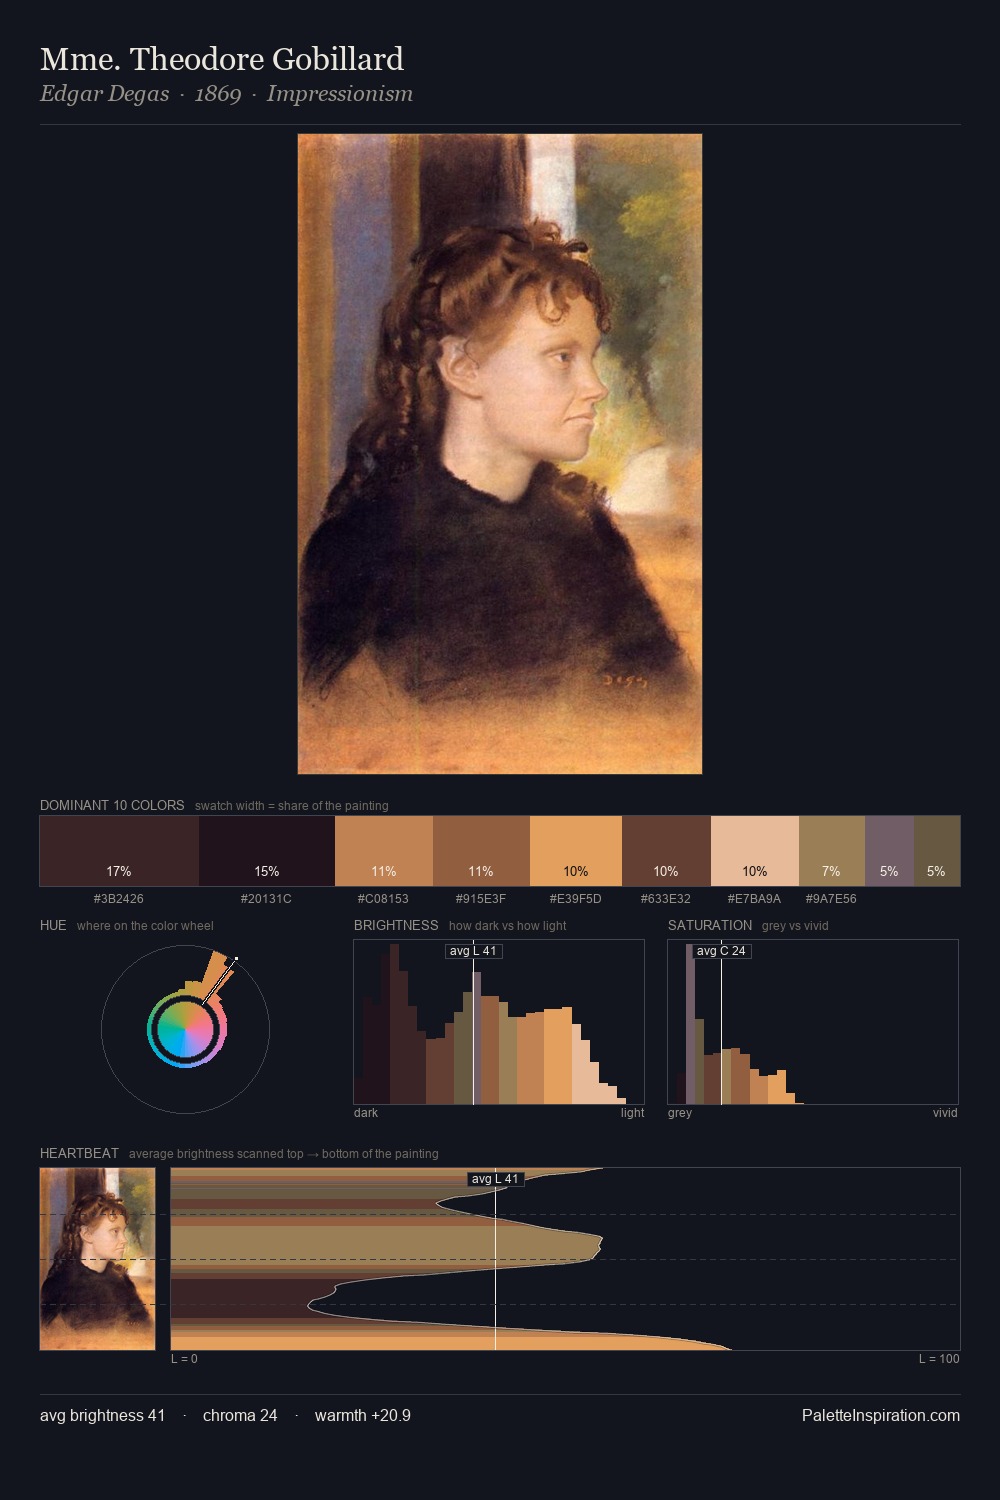This screenshot has width=1000, height=1500.
Task: Click the avg L 41 label in Brightness
Action: point(473,951)
